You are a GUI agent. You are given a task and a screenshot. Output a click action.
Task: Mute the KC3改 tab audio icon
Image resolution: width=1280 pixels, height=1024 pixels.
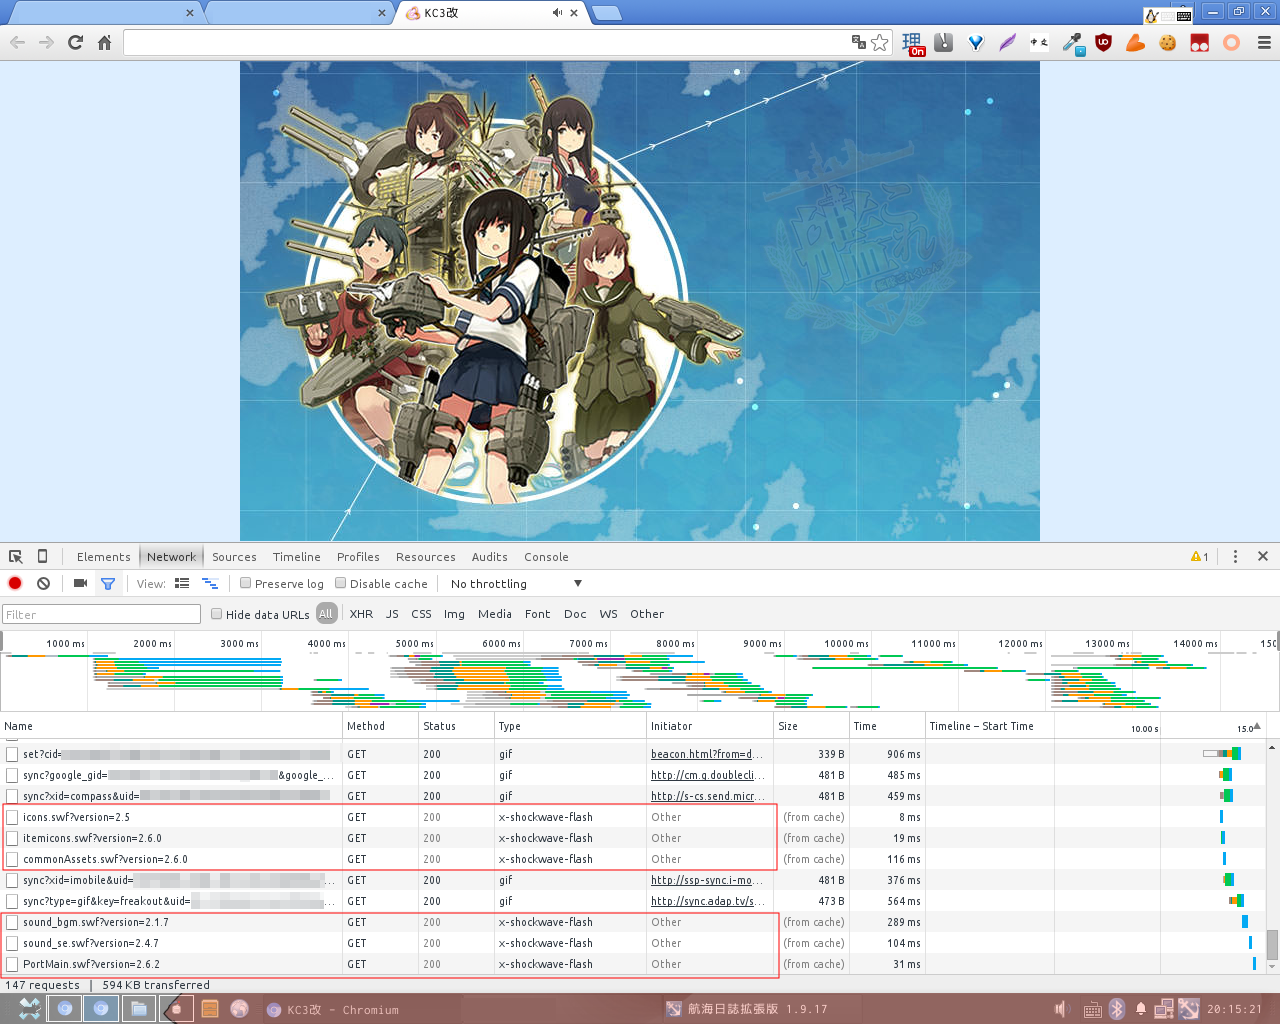coord(557,13)
